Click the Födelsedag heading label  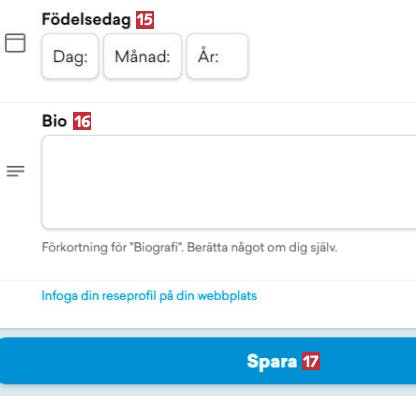click(86, 20)
